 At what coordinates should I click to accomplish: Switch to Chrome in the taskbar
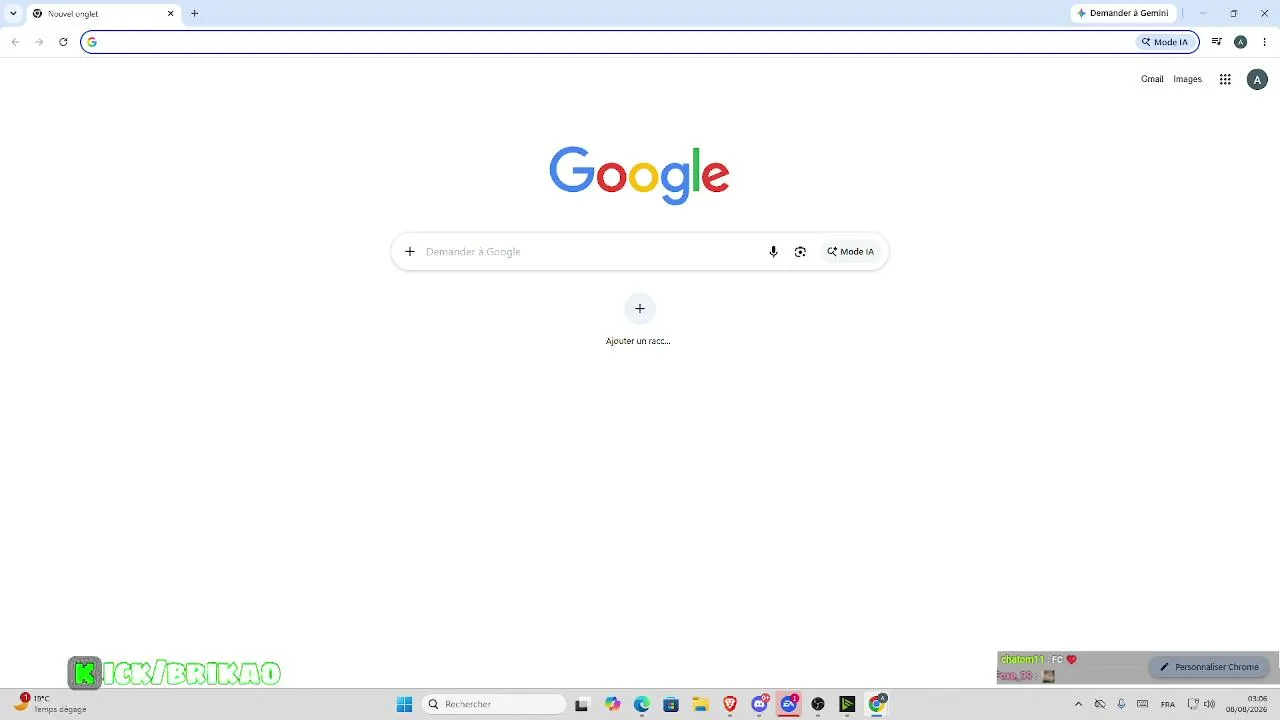[x=877, y=705]
